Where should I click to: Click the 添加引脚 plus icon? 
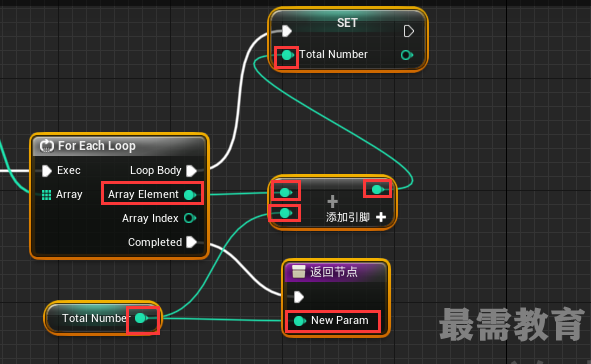[381, 217]
